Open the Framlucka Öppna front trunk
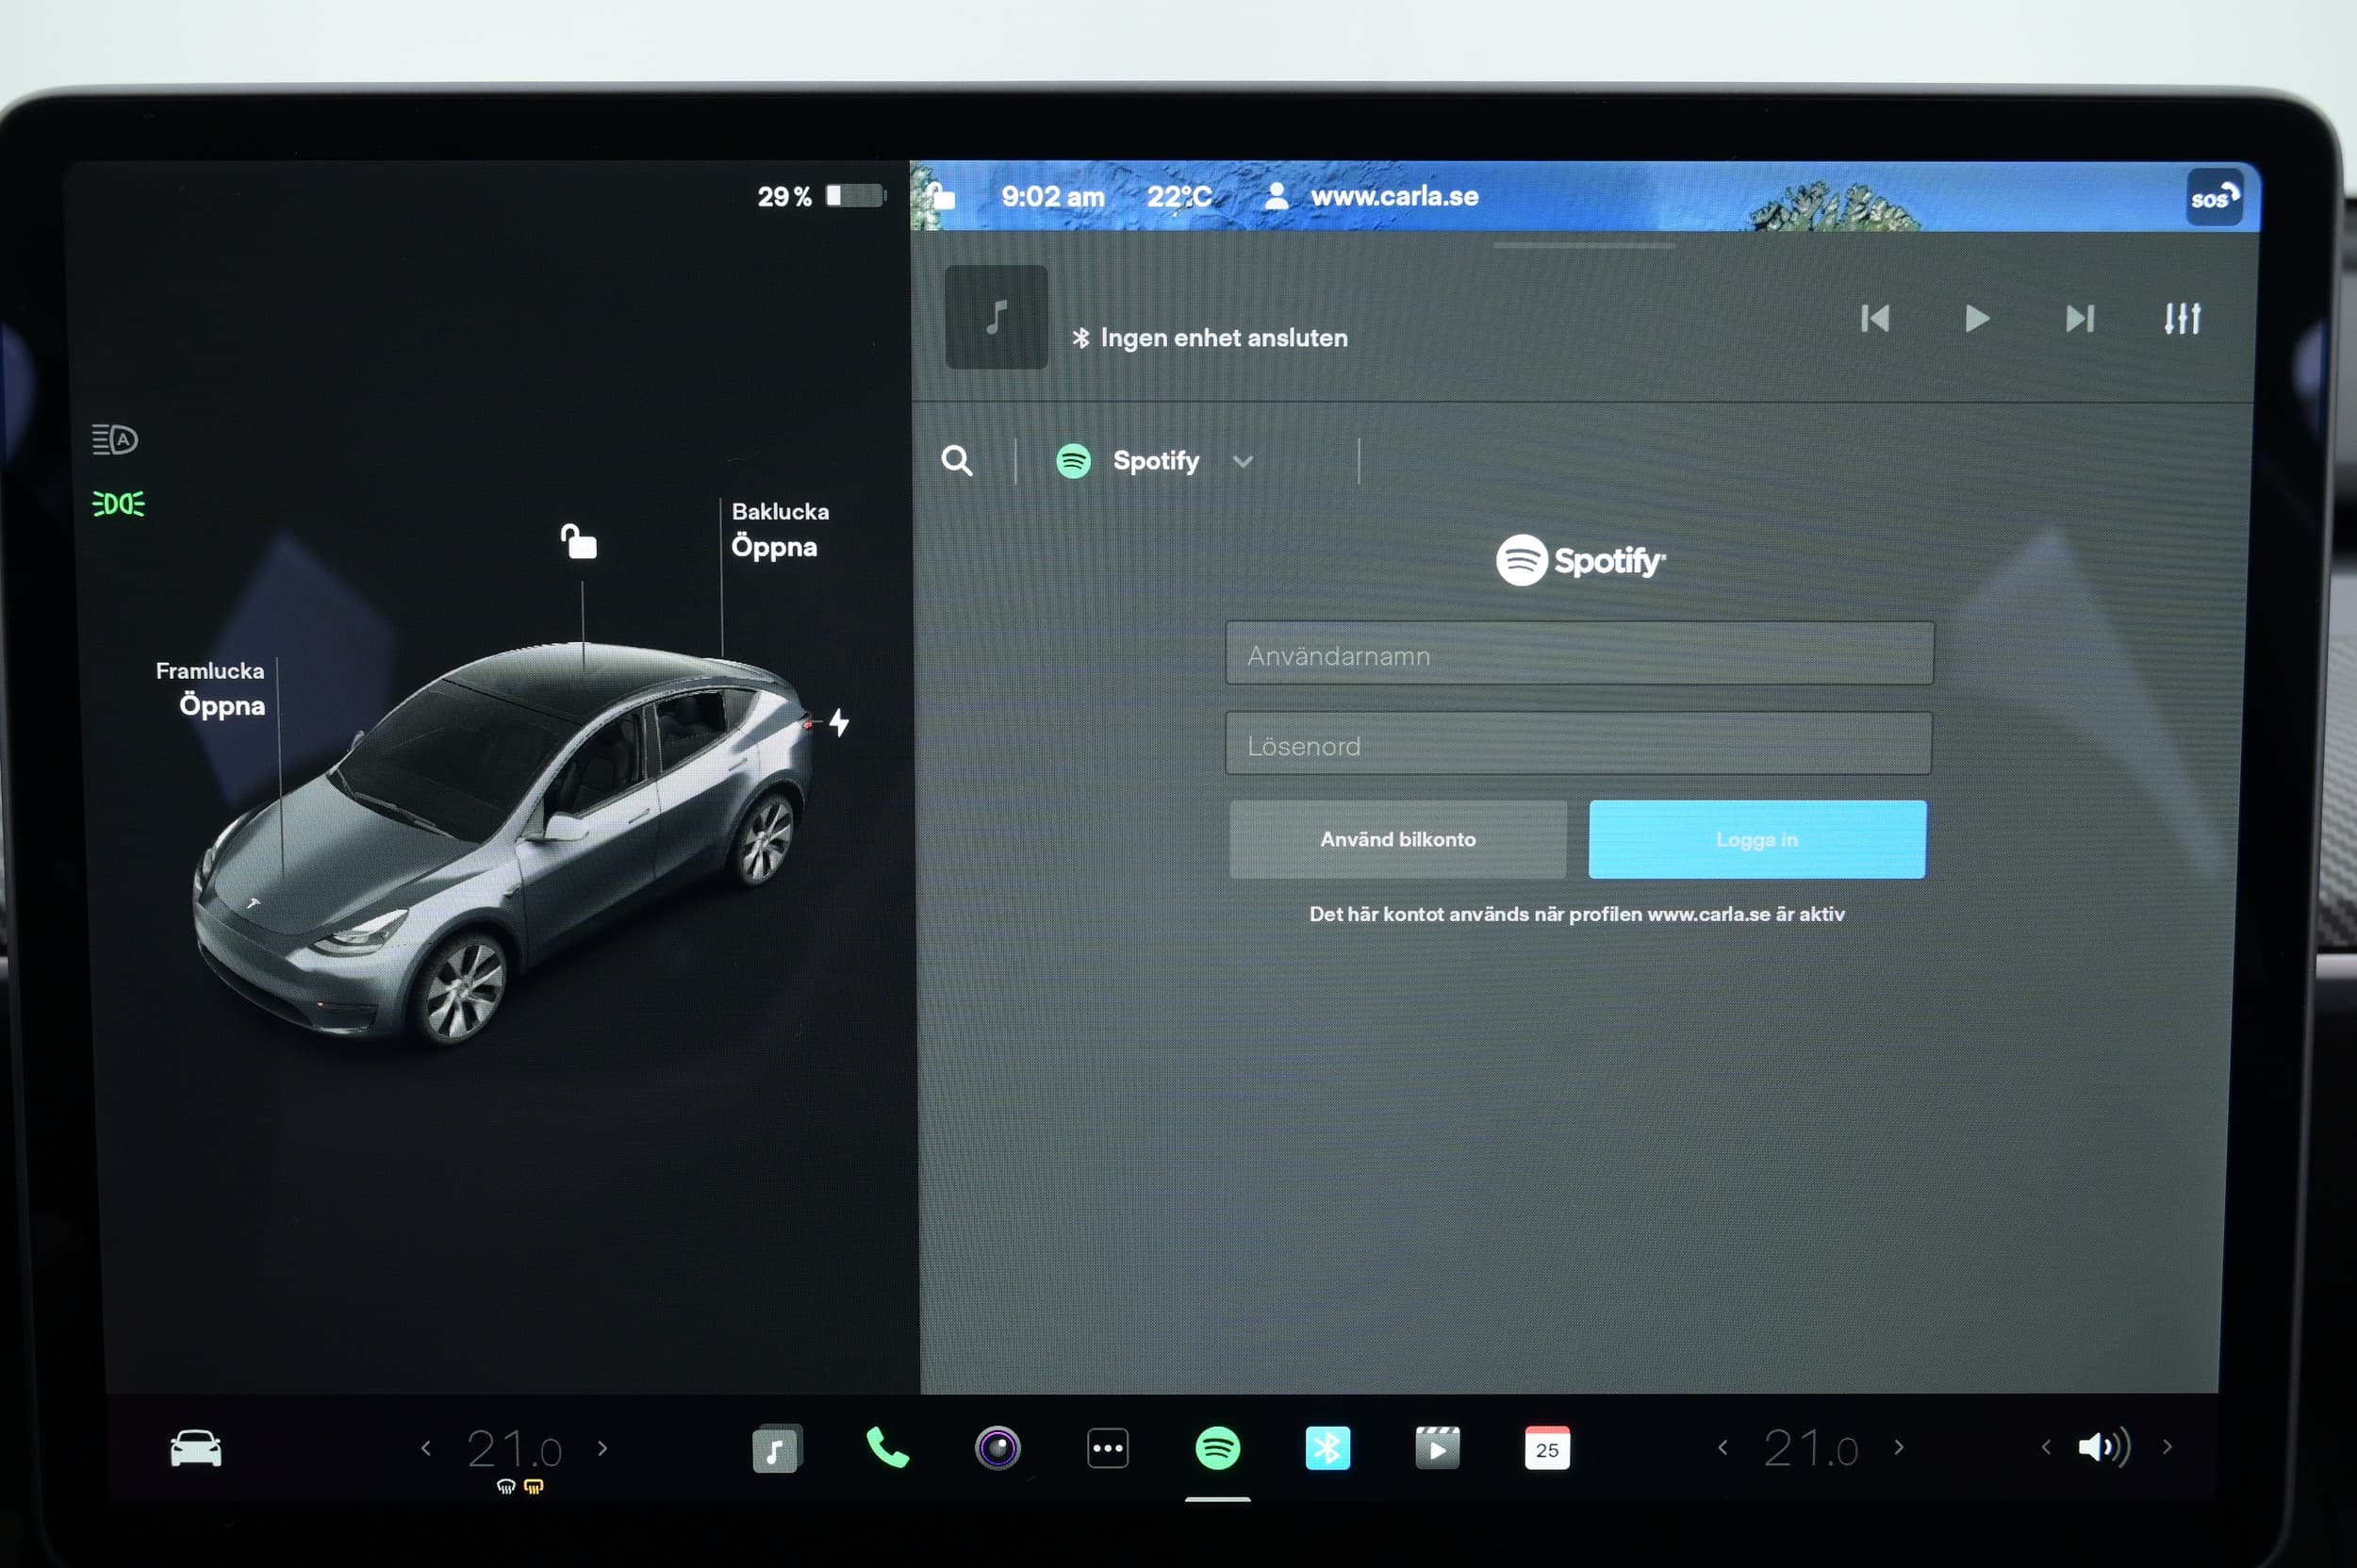The image size is (2357, 1568). pyautogui.click(x=211, y=689)
